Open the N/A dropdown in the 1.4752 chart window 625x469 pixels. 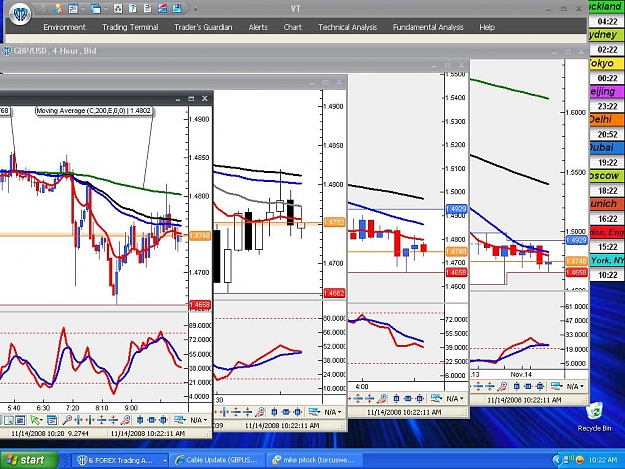click(x=333, y=412)
